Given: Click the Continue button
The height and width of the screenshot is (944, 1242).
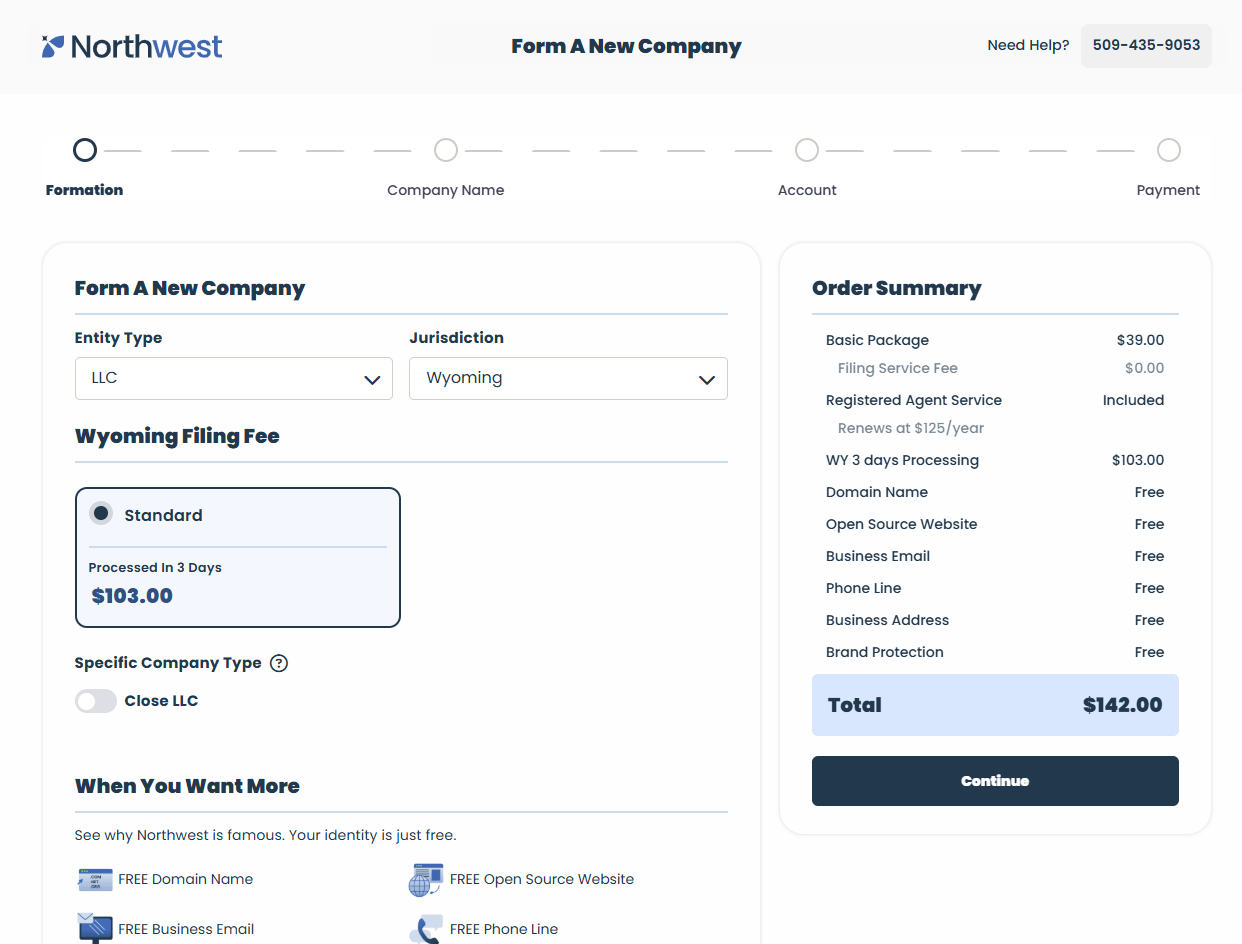Looking at the screenshot, I should point(995,781).
